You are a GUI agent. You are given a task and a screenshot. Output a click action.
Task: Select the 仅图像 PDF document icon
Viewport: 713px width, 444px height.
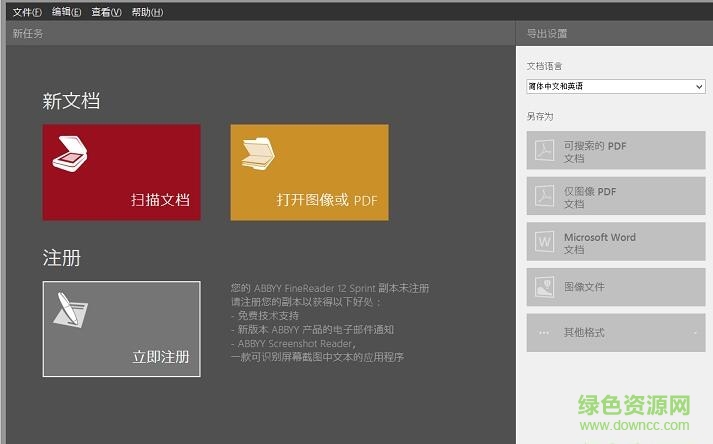pos(544,196)
